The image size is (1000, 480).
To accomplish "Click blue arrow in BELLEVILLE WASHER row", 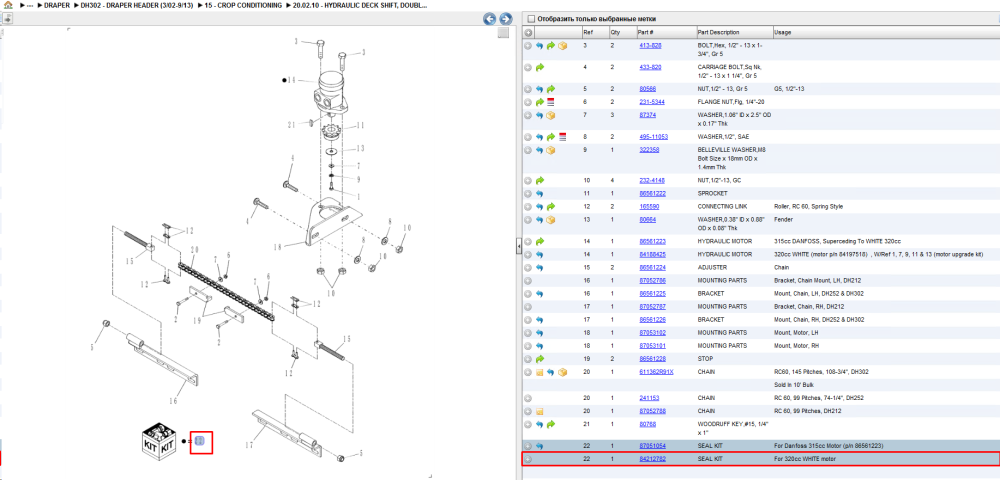I will coord(540,150).
